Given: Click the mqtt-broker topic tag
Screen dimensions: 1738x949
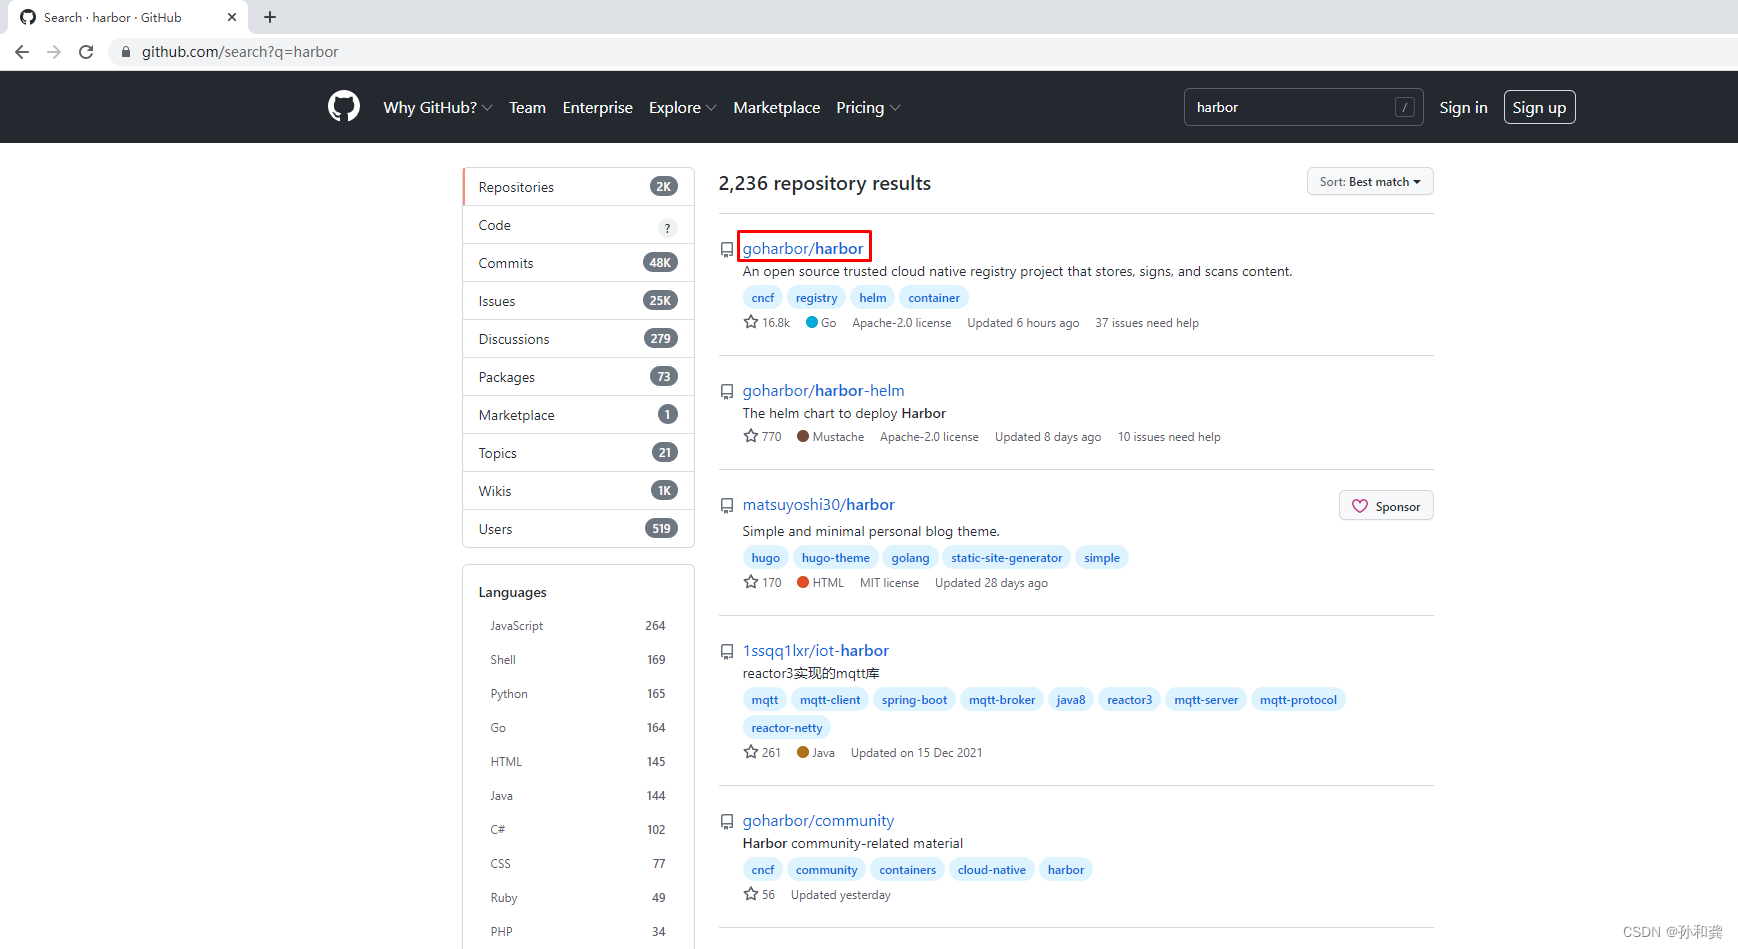Looking at the screenshot, I should 1002,700.
